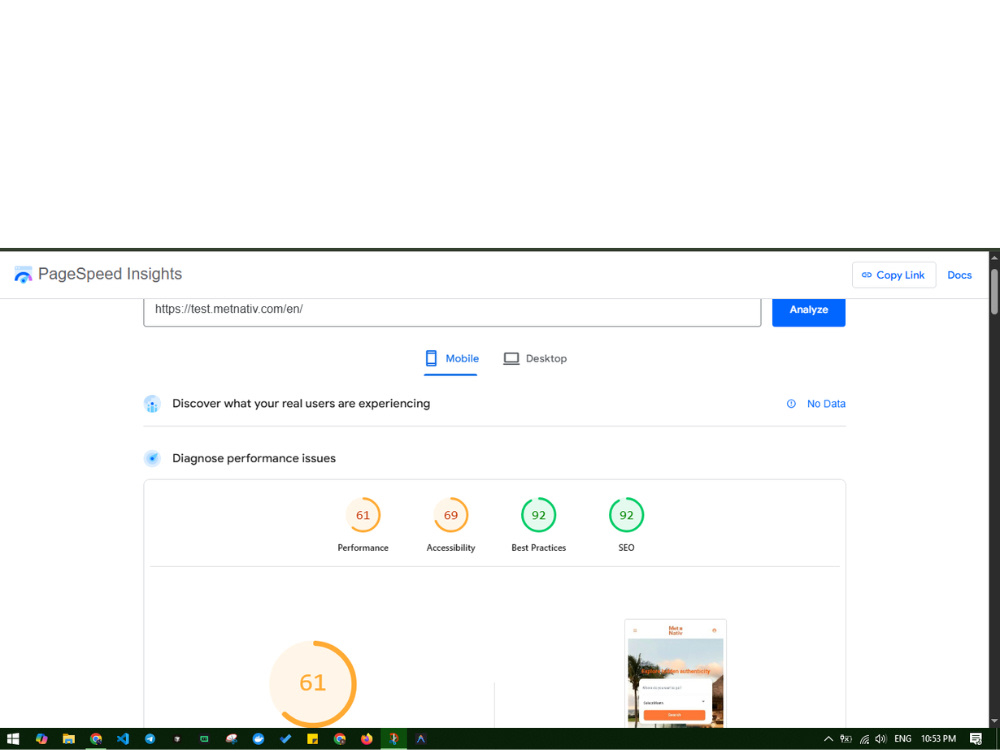Switch to the Mobile tab
The image size is (1000, 750).
[452, 358]
